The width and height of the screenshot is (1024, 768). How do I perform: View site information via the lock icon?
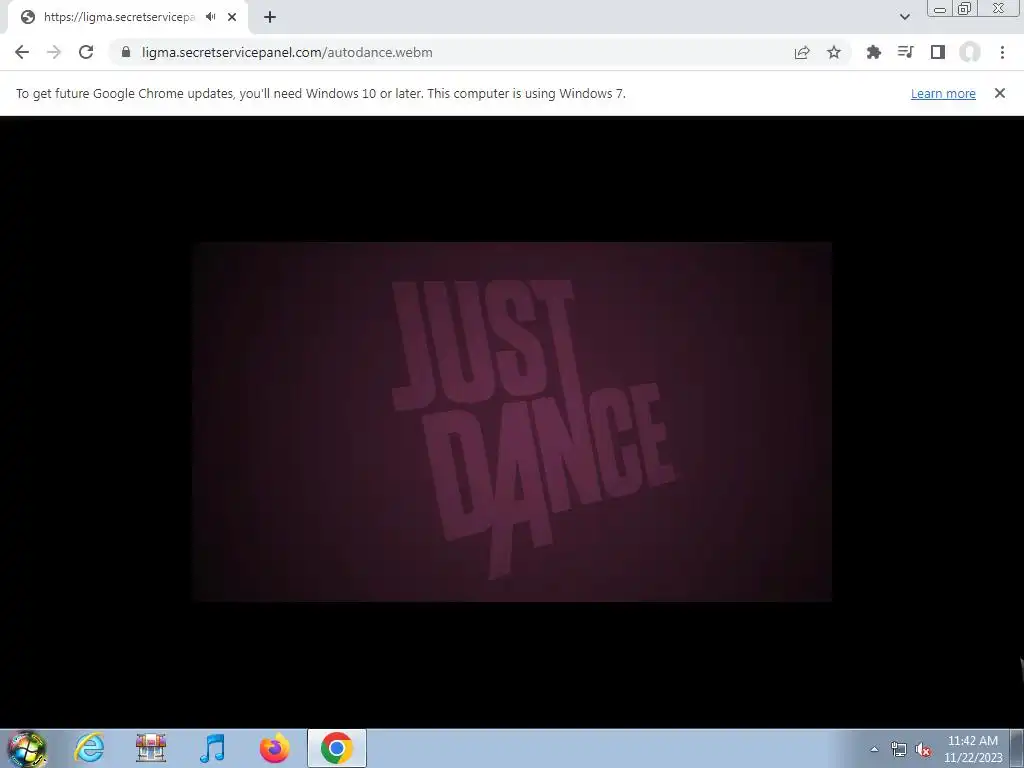click(x=126, y=52)
